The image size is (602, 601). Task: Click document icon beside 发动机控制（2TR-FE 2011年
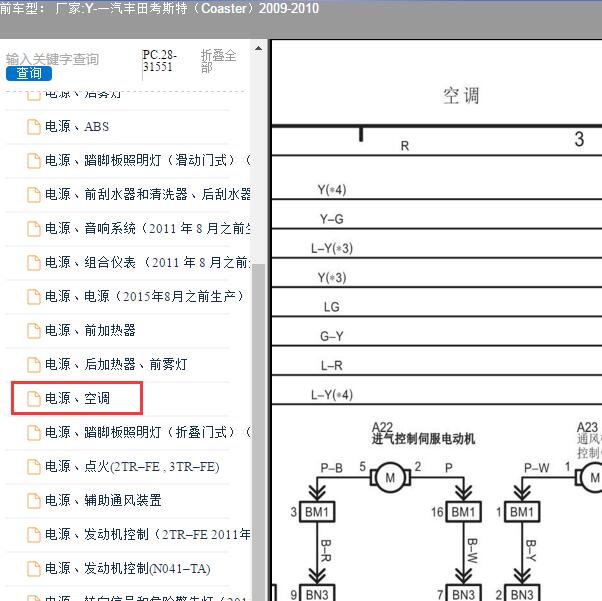point(34,535)
